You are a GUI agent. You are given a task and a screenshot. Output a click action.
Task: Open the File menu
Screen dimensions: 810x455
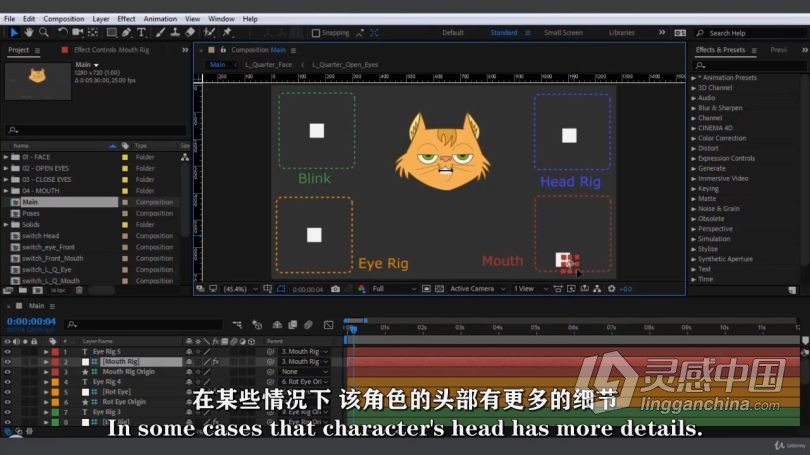pos(9,19)
